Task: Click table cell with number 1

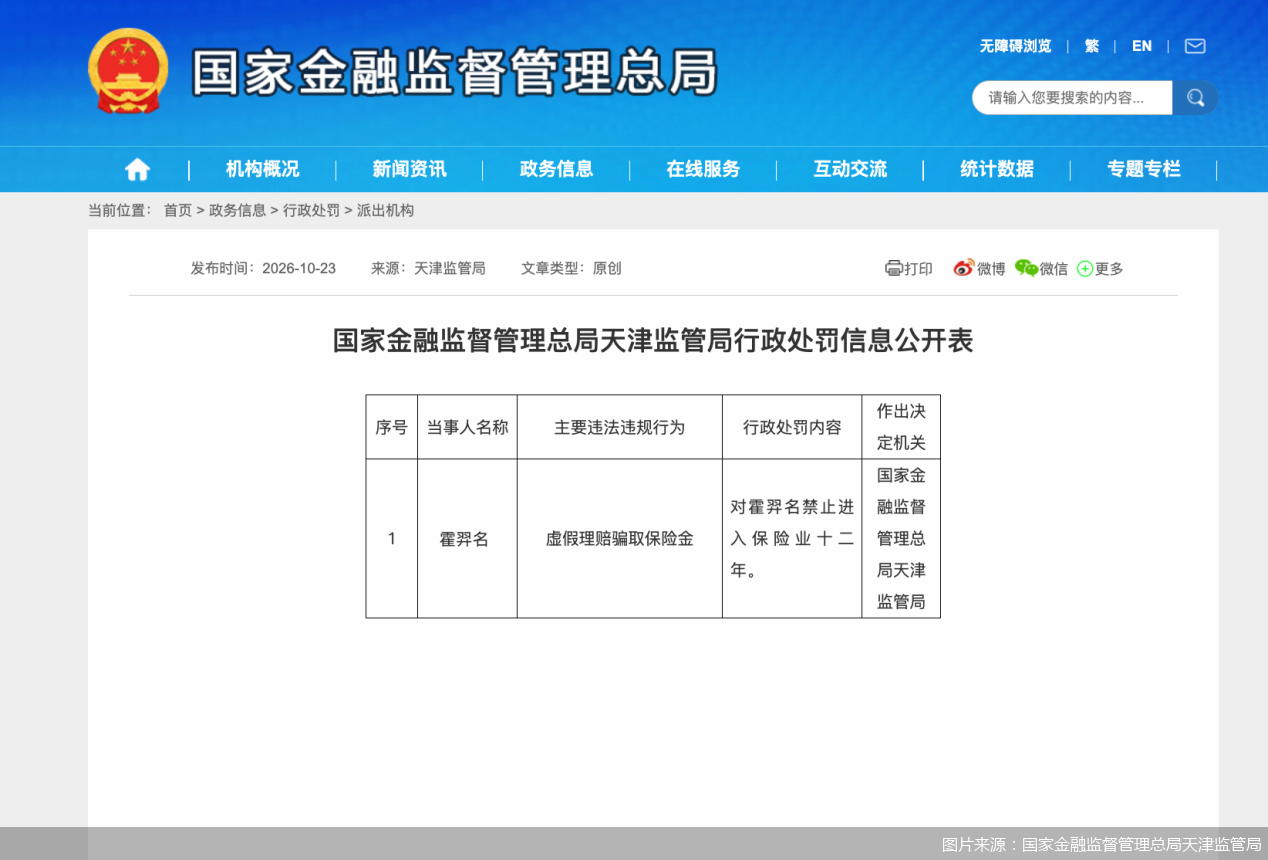Action: point(392,538)
